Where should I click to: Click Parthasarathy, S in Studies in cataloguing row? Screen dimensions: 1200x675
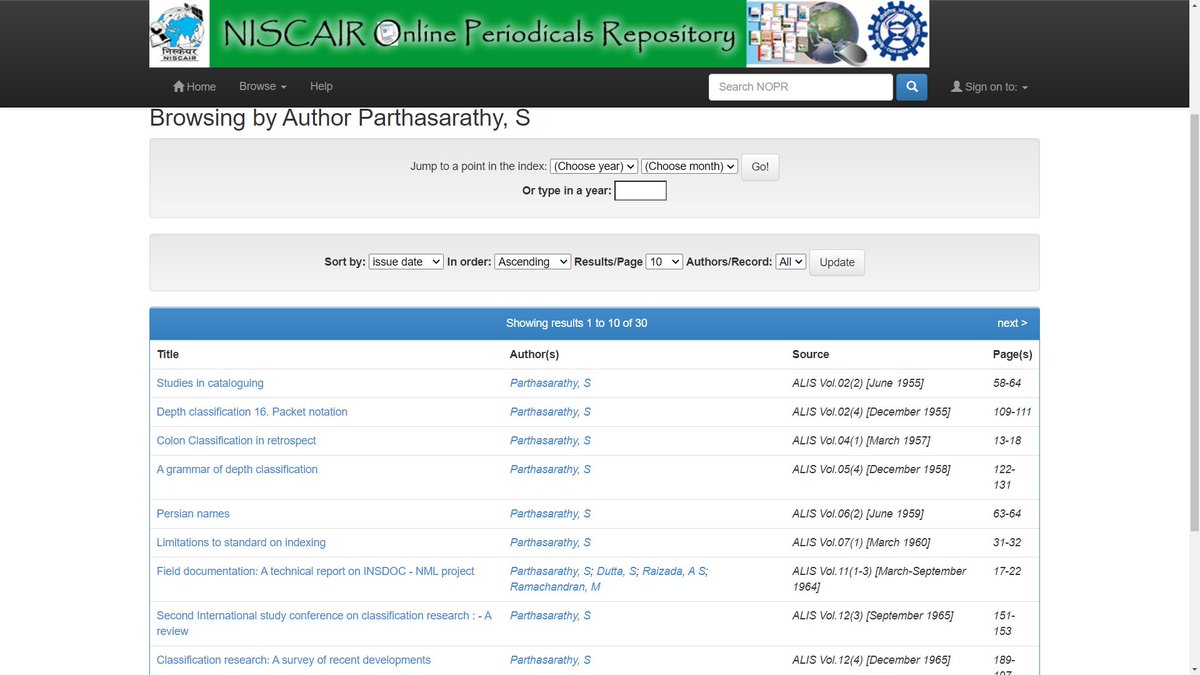point(550,383)
